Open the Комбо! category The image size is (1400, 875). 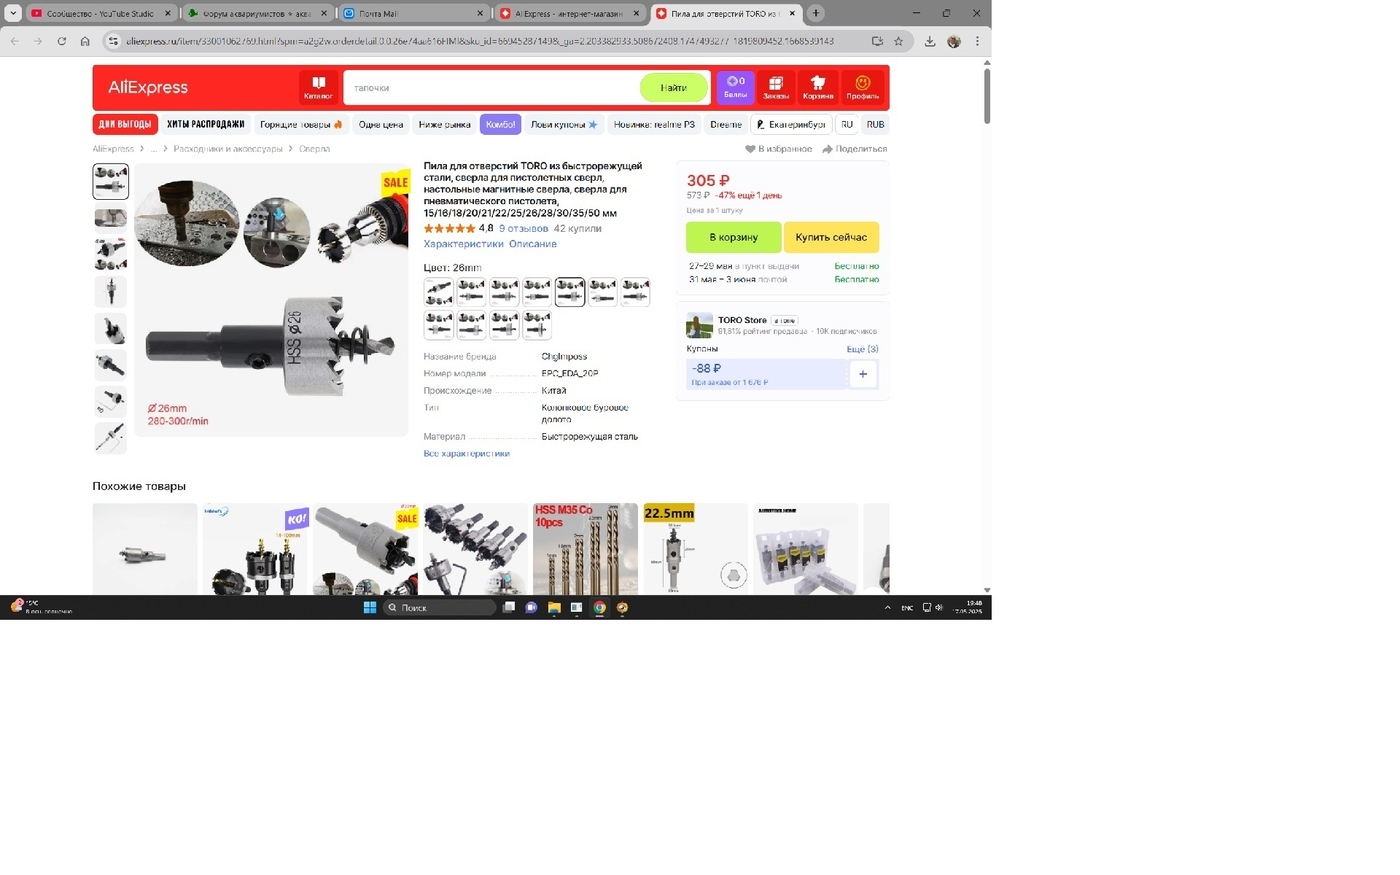click(x=500, y=124)
